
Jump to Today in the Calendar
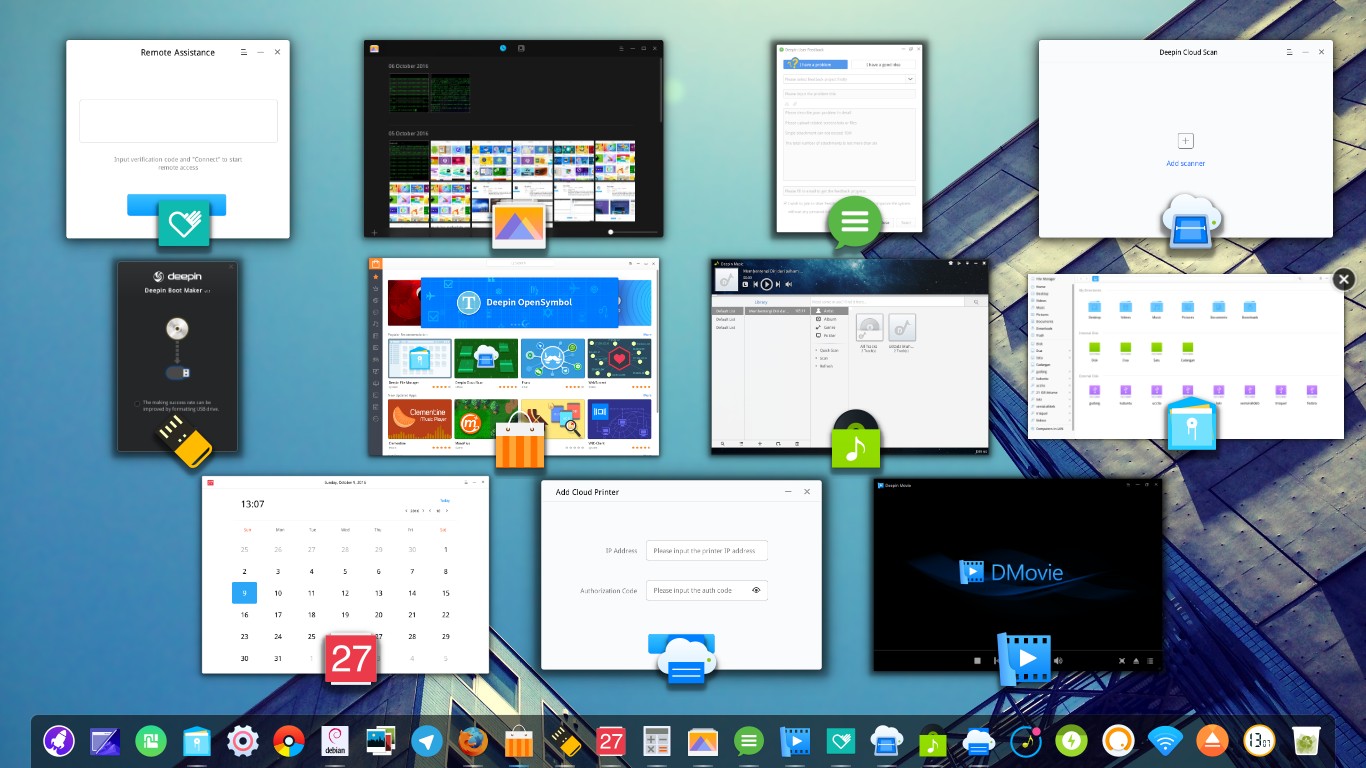coord(445,500)
